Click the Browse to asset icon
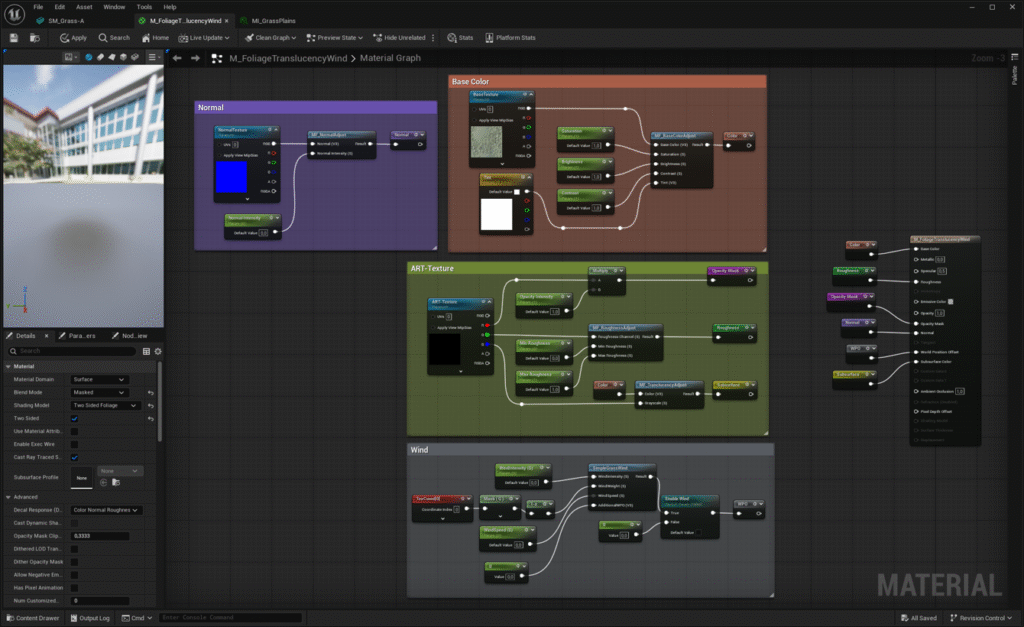Screen dimensions: 1024x627 35,38
